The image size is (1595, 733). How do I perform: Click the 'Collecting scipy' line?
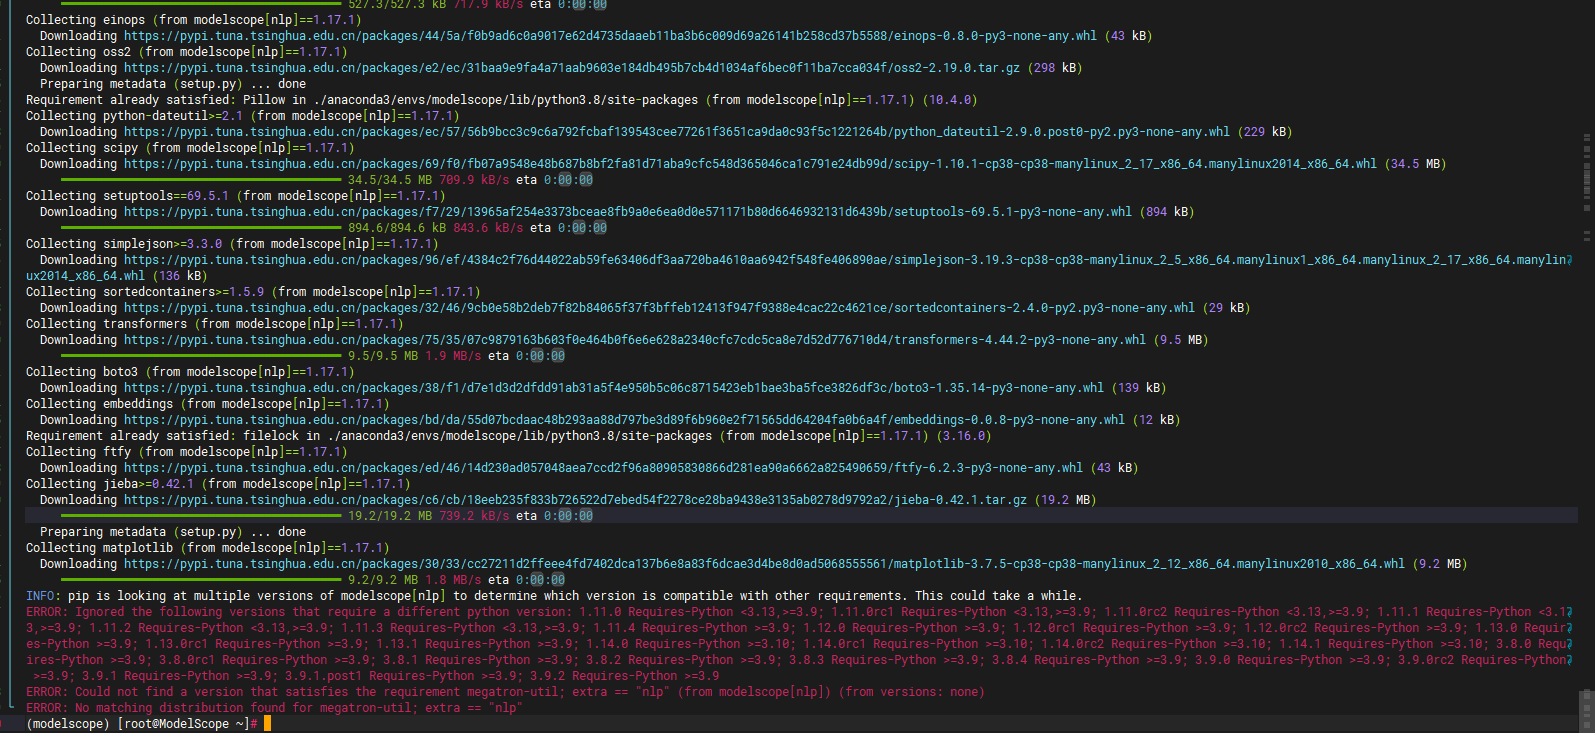coord(190,148)
